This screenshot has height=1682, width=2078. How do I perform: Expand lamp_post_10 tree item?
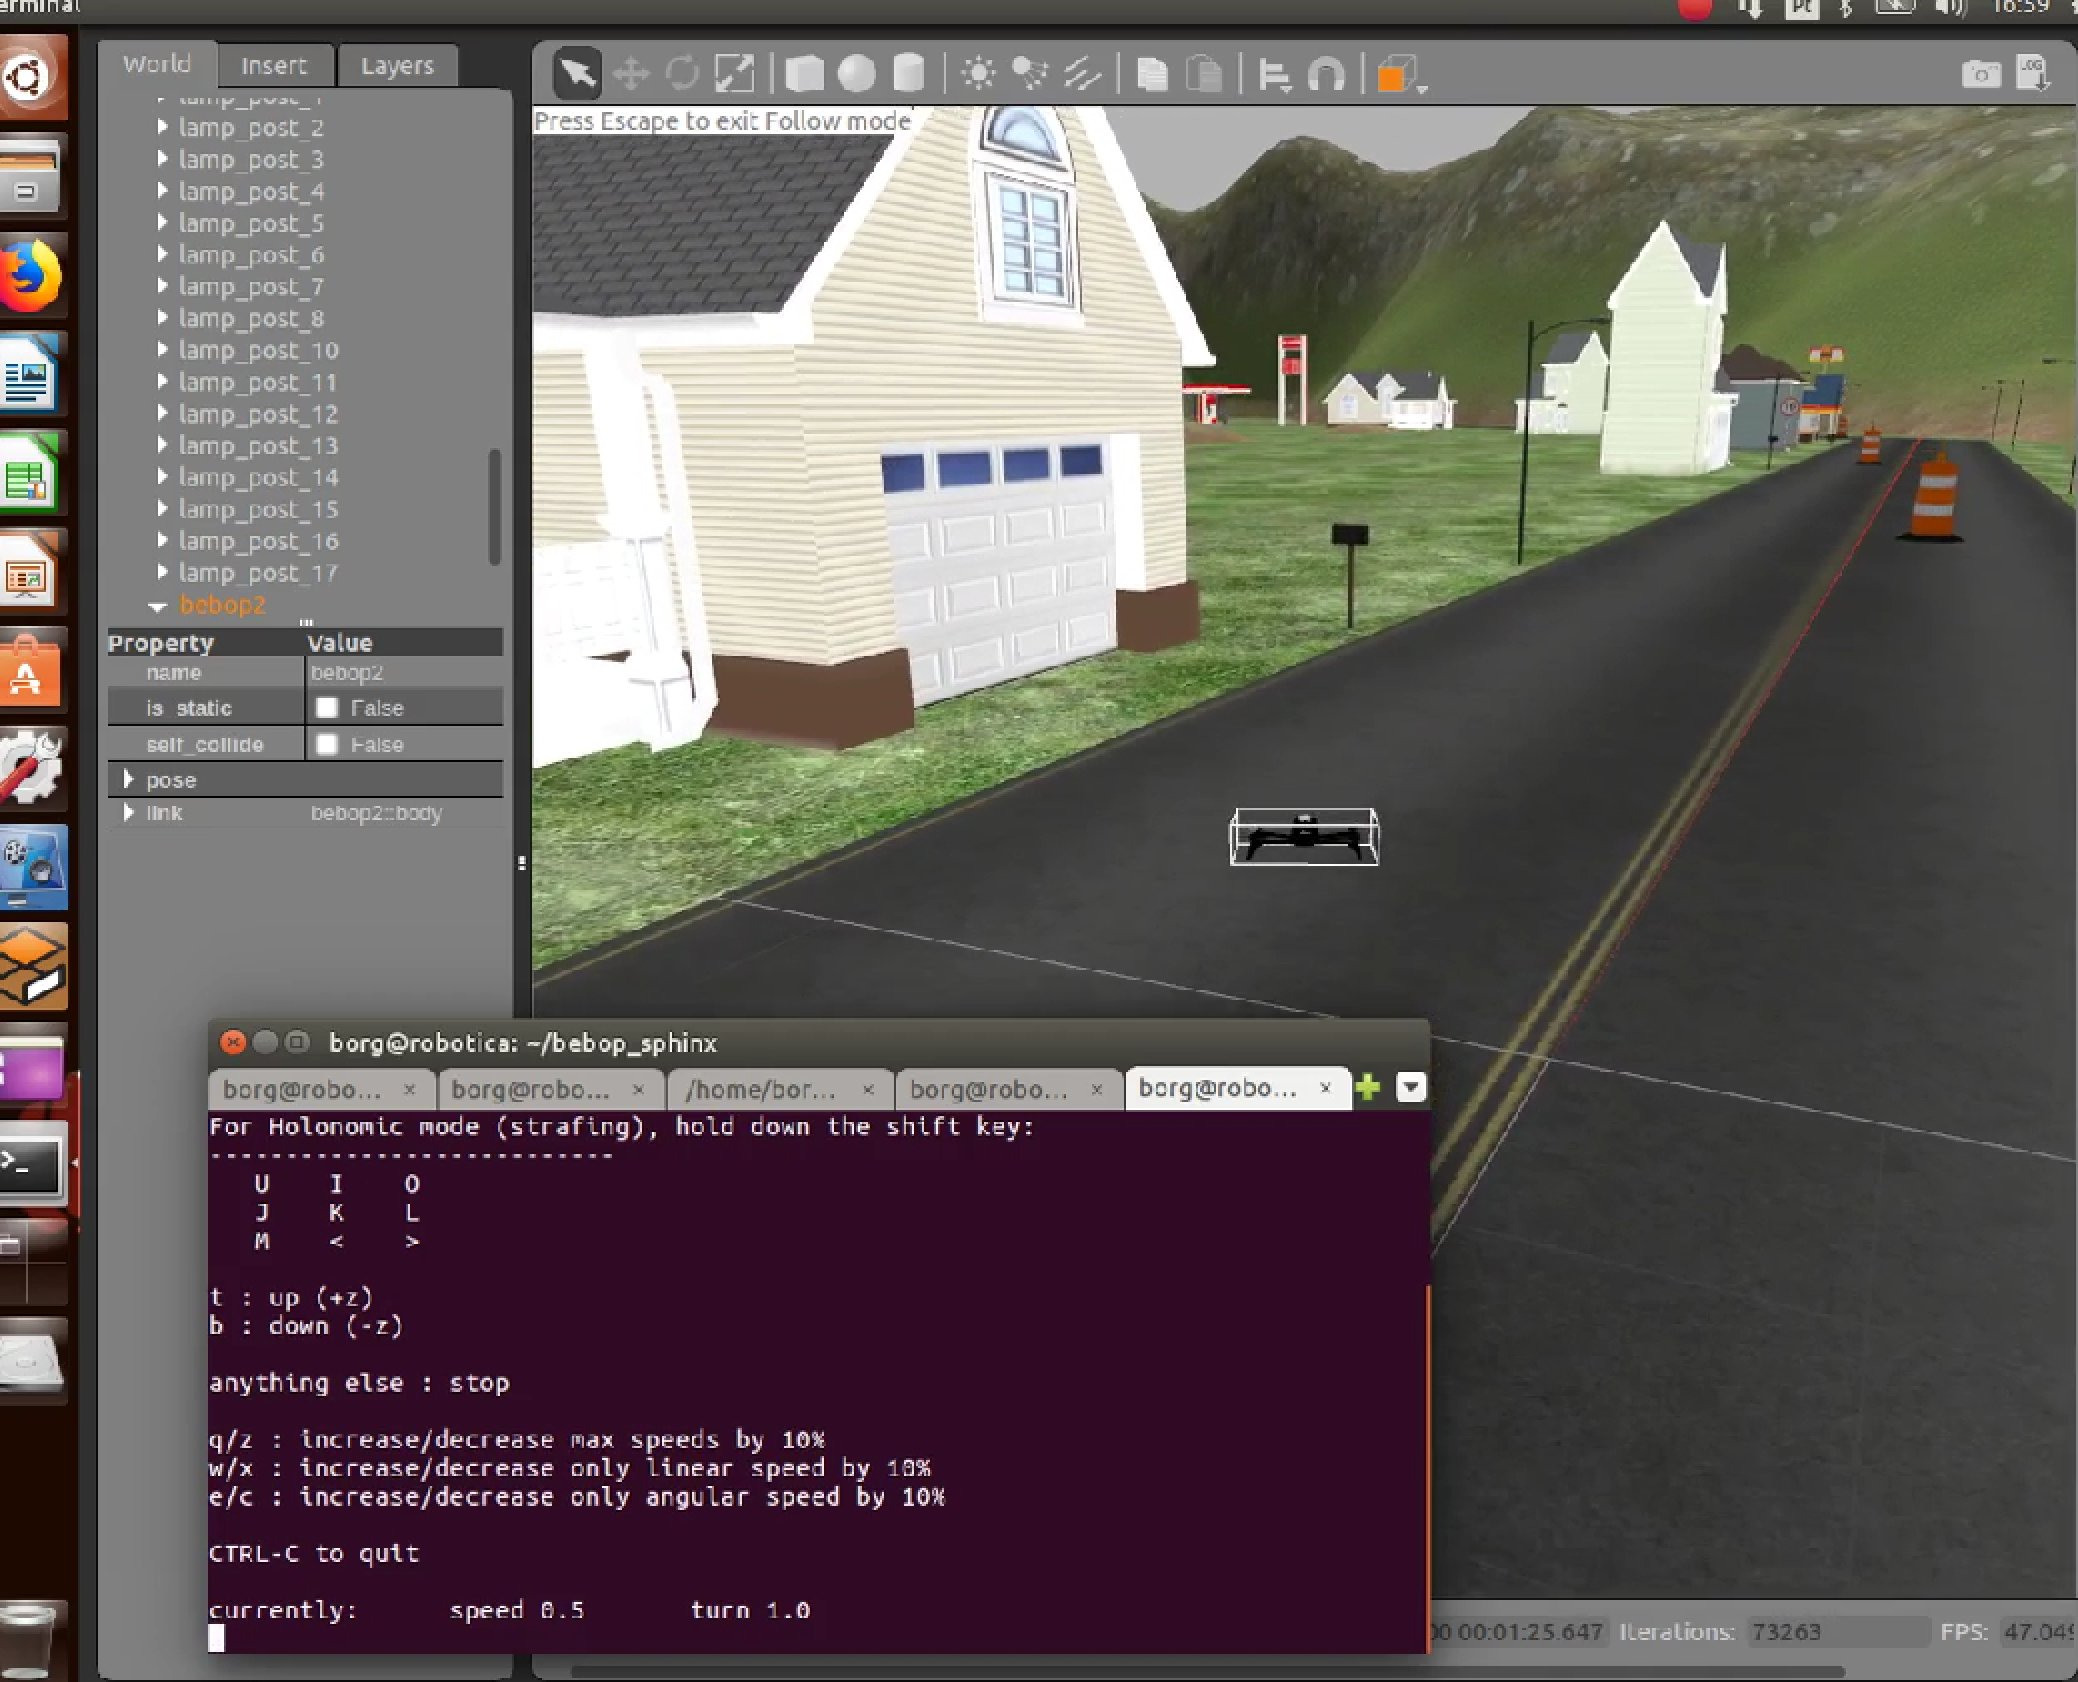pyautogui.click(x=163, y=350)
